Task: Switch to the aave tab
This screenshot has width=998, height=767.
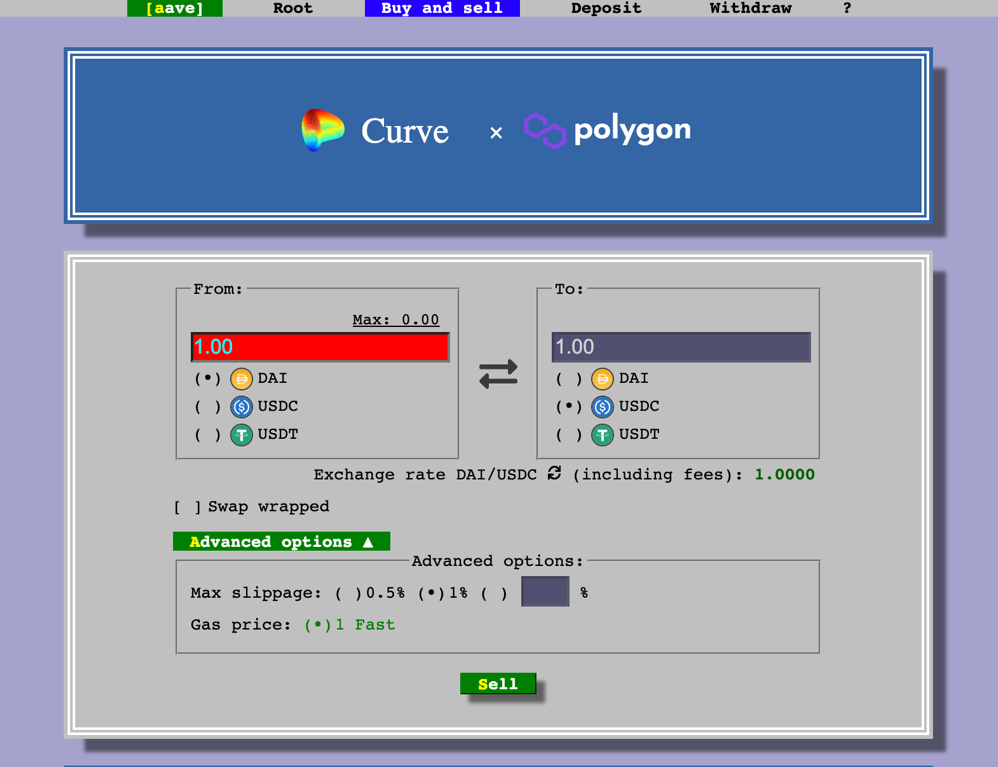Action: 174,9
